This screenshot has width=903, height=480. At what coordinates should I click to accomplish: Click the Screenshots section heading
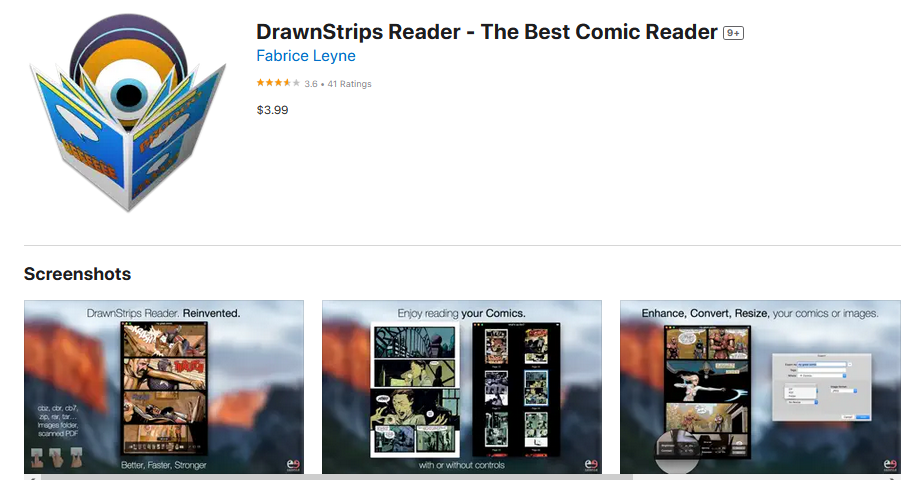[78, 274]
